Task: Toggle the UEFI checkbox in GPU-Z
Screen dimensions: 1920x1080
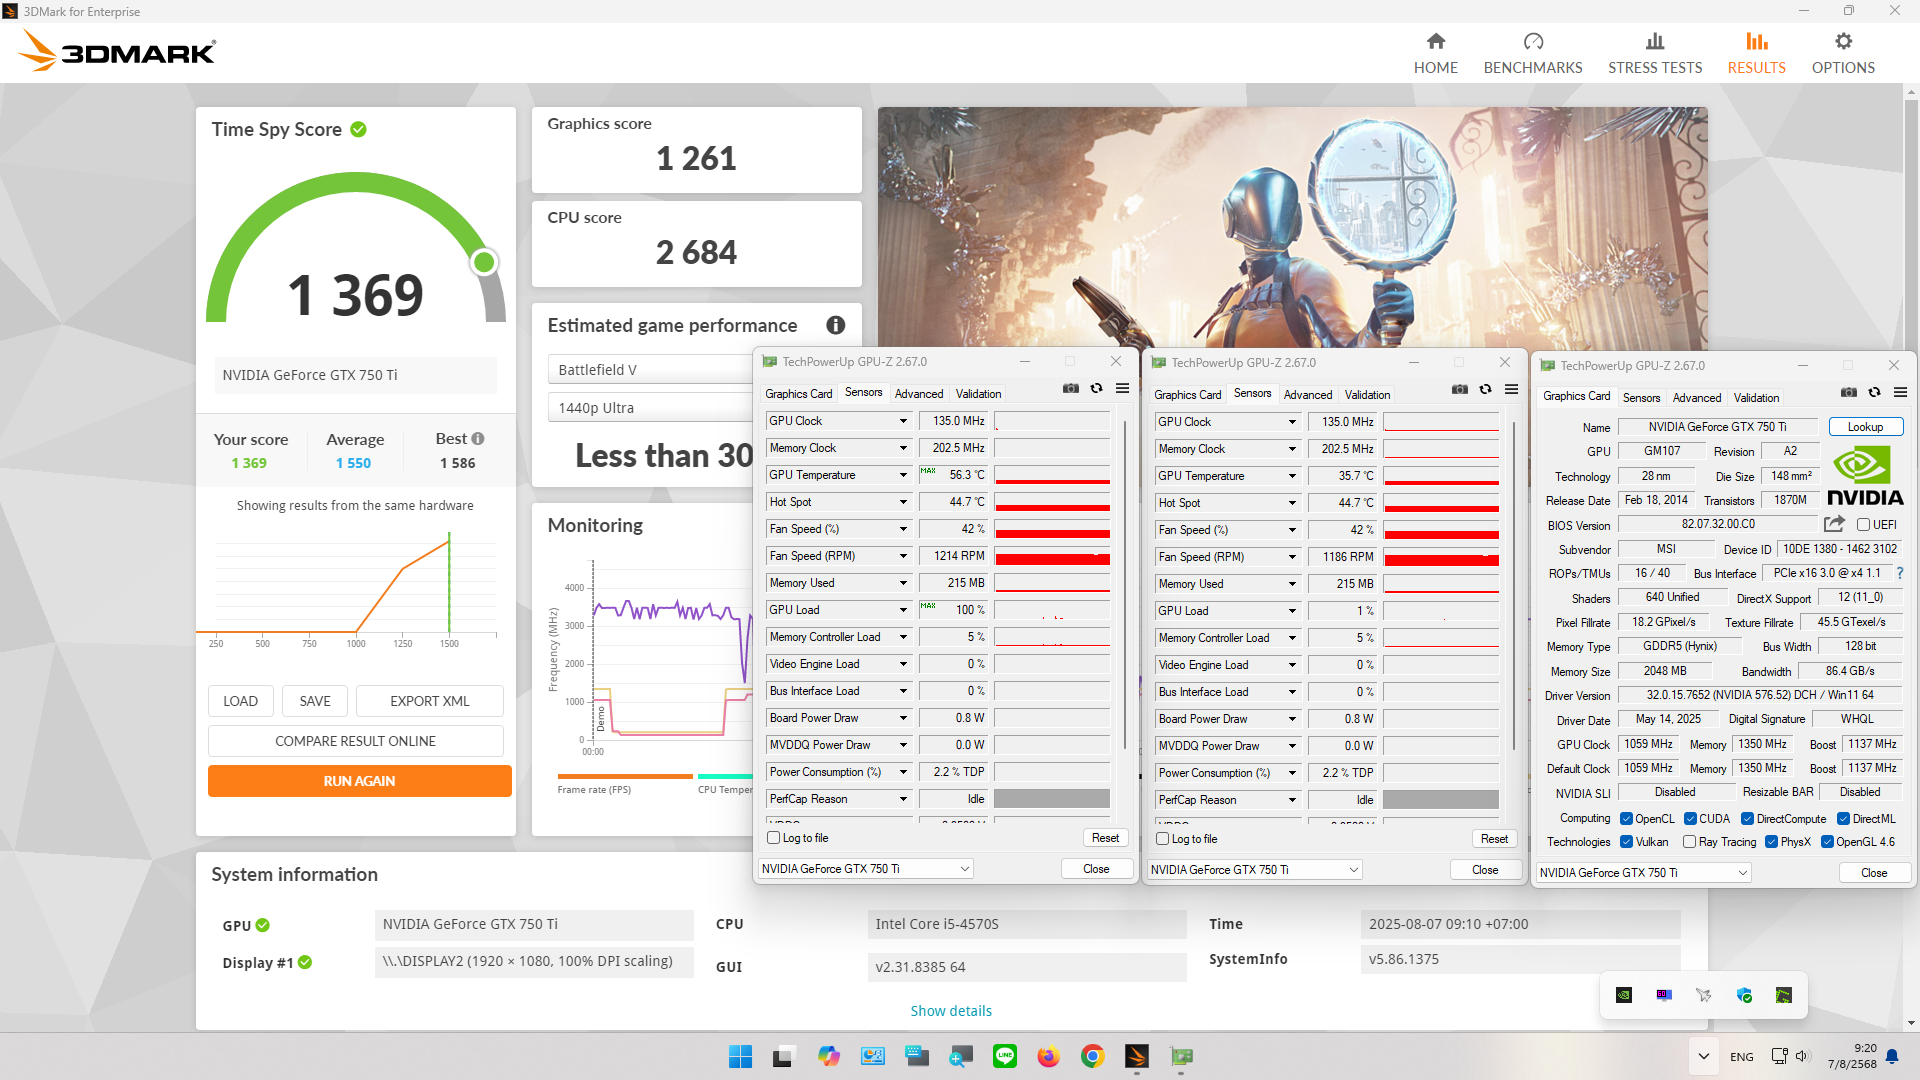Action: pos(1863,524)
